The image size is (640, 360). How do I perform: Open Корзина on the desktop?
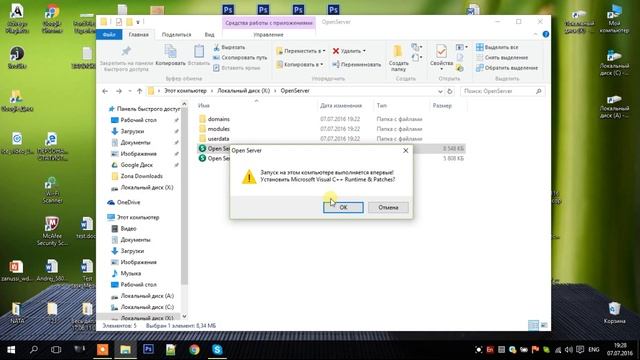[614, 313]
